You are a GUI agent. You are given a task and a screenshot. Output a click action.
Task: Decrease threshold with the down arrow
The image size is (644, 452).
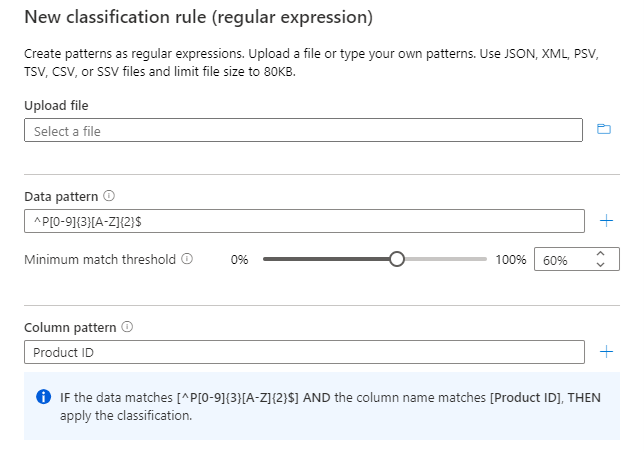click(x=600, y=265)
